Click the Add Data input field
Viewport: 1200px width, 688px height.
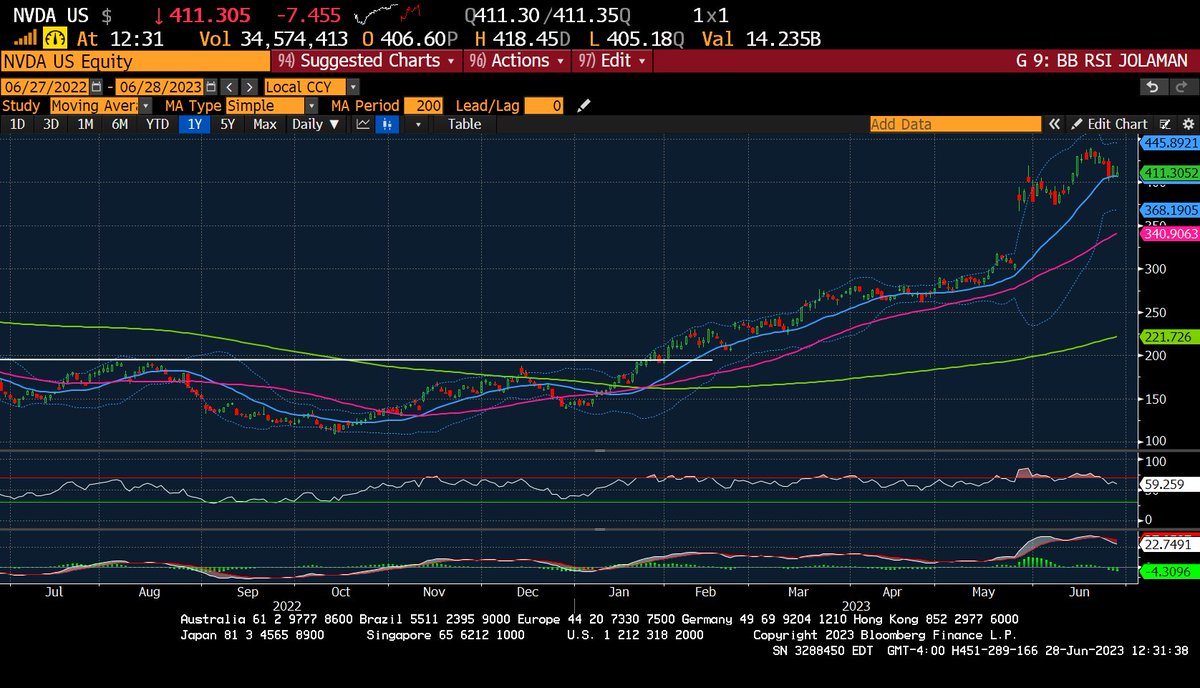point(955,124)
